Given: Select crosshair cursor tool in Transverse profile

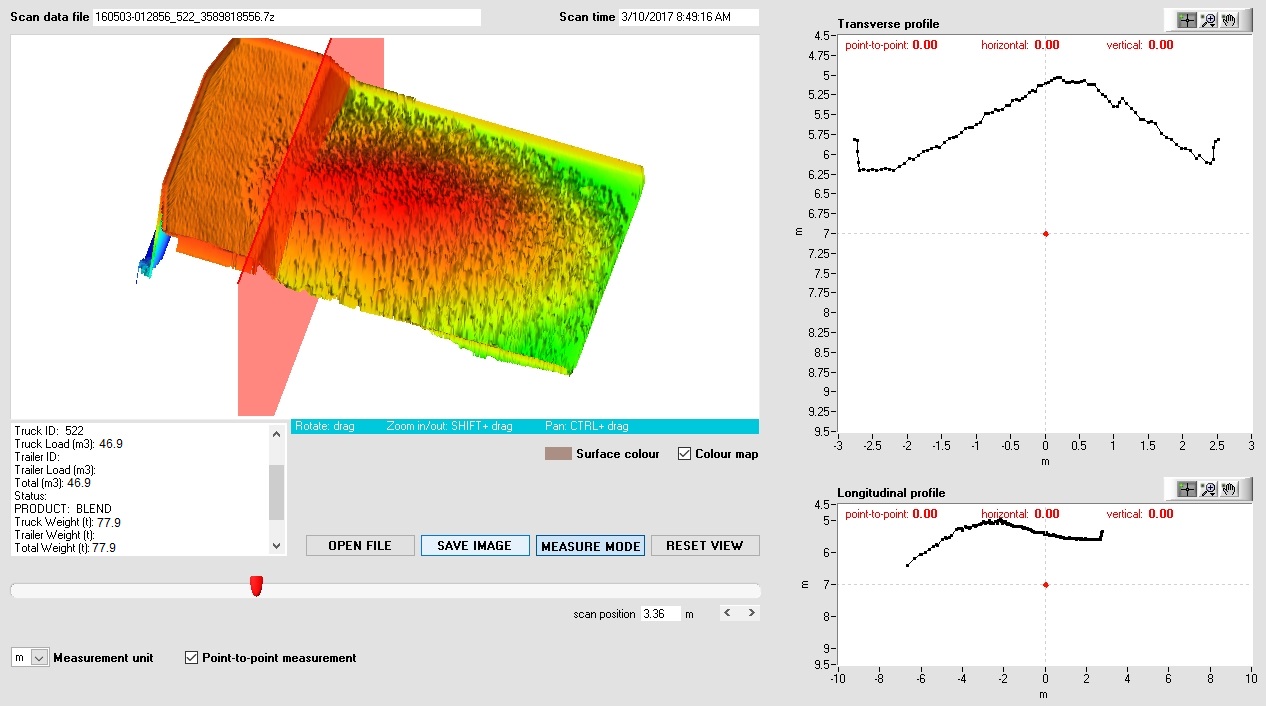Looking at the screenshot, I should coord(1187,20).
